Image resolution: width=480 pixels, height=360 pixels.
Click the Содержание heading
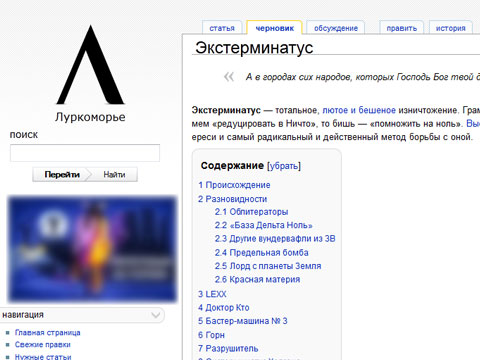click(232, 166)
